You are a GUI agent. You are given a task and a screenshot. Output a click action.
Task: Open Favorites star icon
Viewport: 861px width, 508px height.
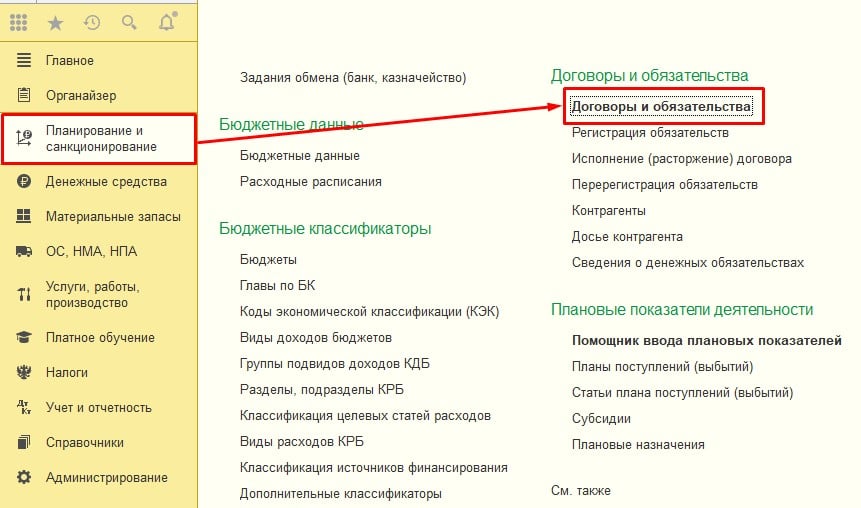[56, 22]
